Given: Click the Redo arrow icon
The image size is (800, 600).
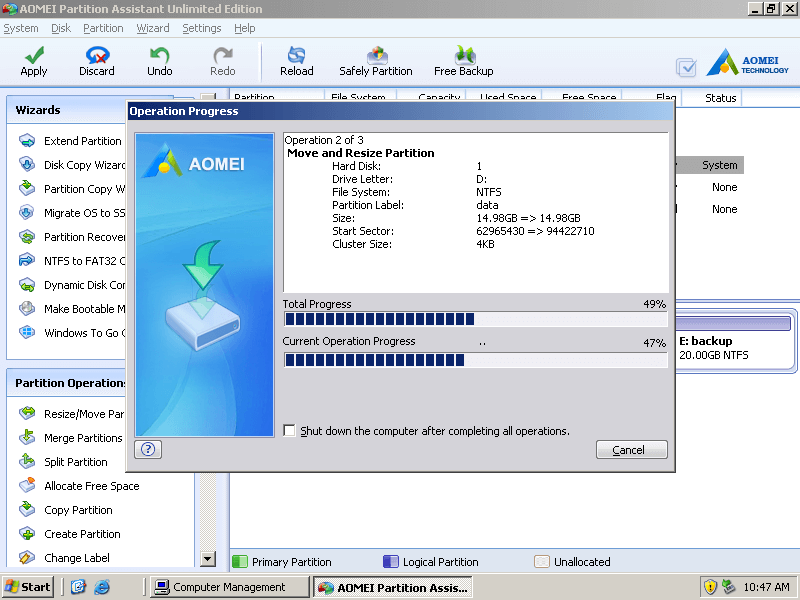Looking at the screenshot, I should (223, 54).
